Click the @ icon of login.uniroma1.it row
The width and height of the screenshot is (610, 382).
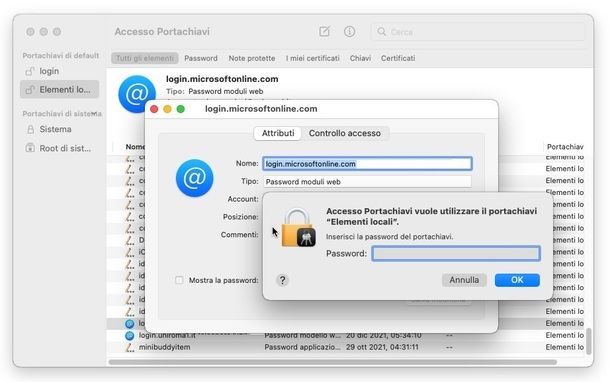(130, 335)
